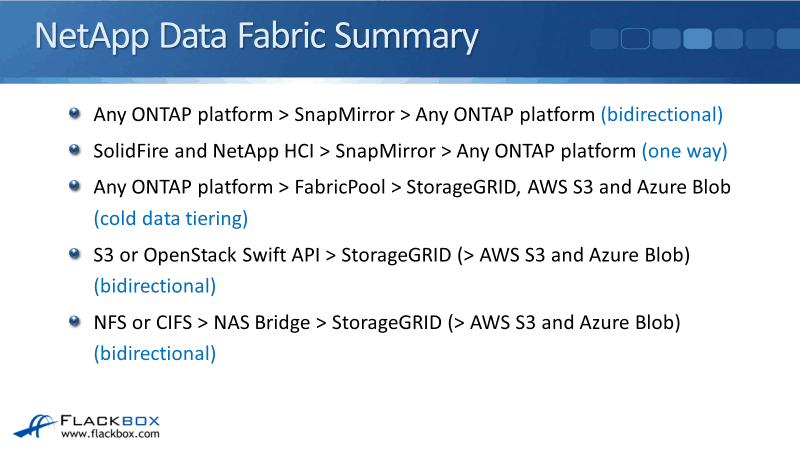Click '(bidirectional)' on the first bullet line
Image resolution: width=800 pixels, height=450 pixels.
[x=661, y=114]
